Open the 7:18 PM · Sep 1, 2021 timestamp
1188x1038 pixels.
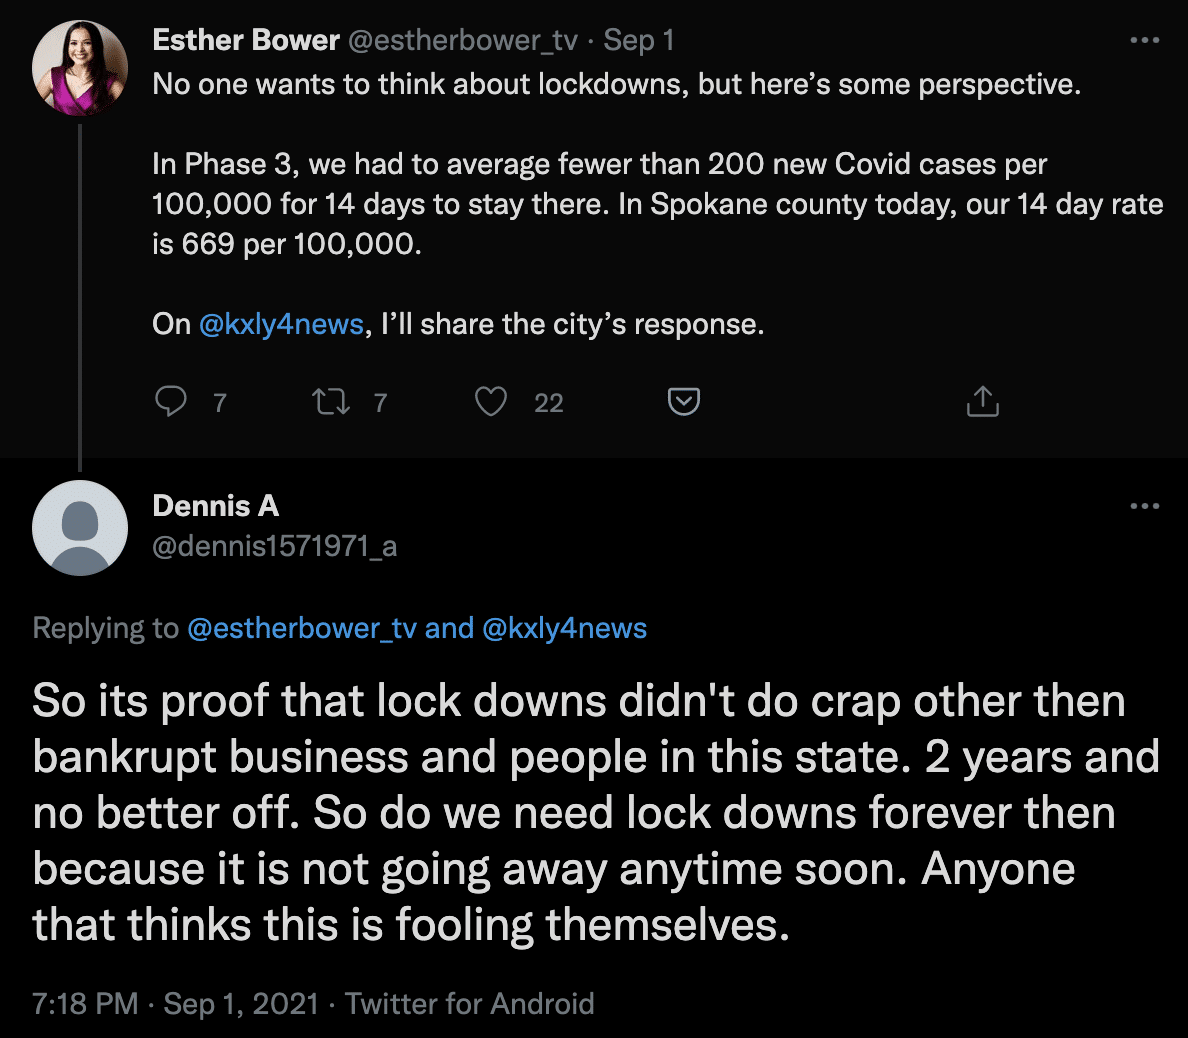coord(175,1003)
